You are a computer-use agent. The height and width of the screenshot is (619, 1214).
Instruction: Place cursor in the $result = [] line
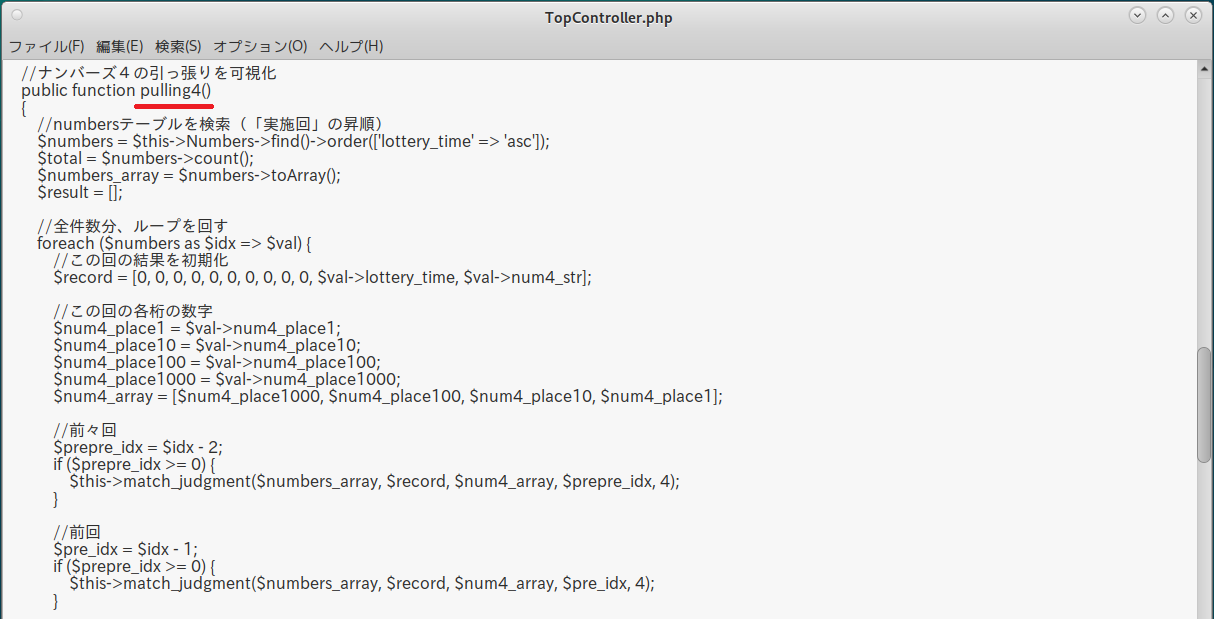pyautogui.click(x=80, y=192)
